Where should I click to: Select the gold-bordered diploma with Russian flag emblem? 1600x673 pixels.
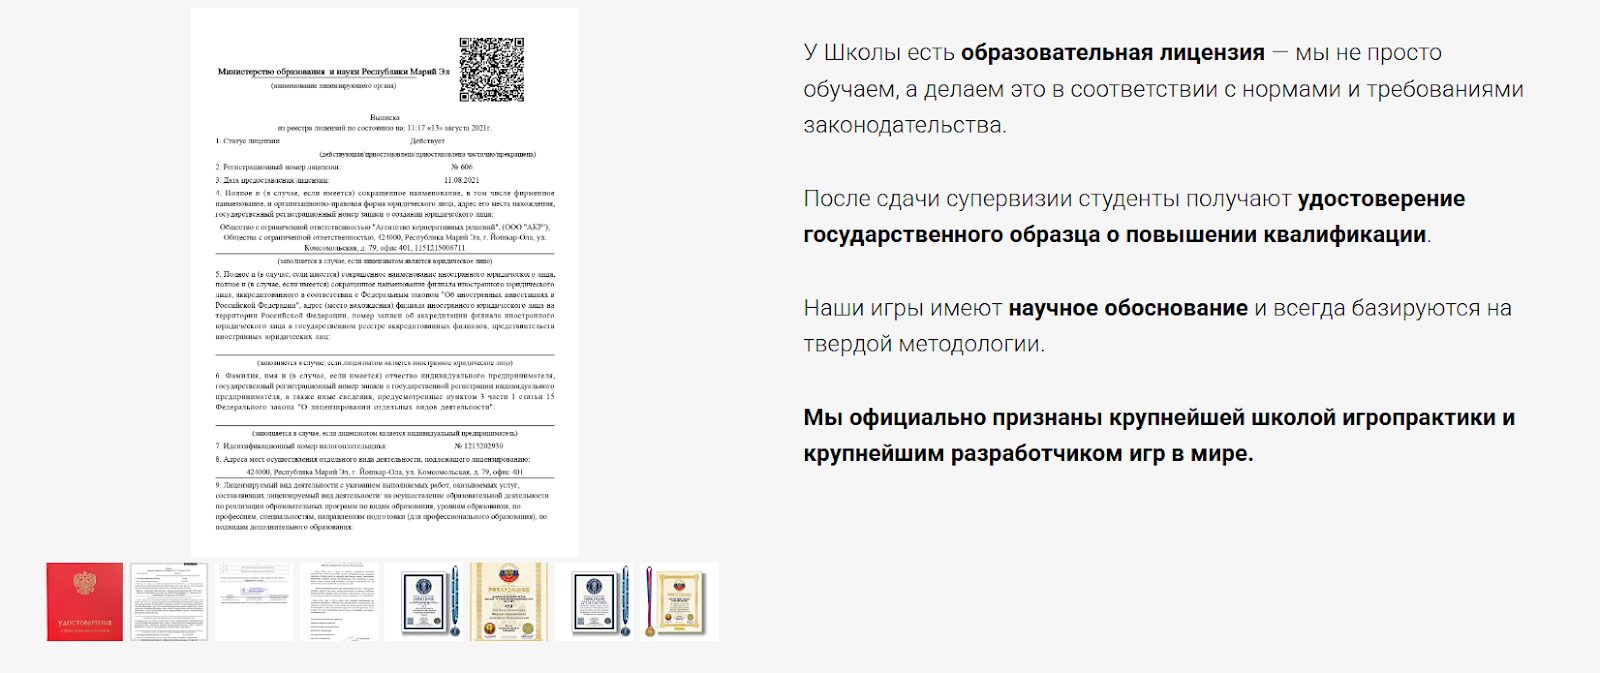509,601
